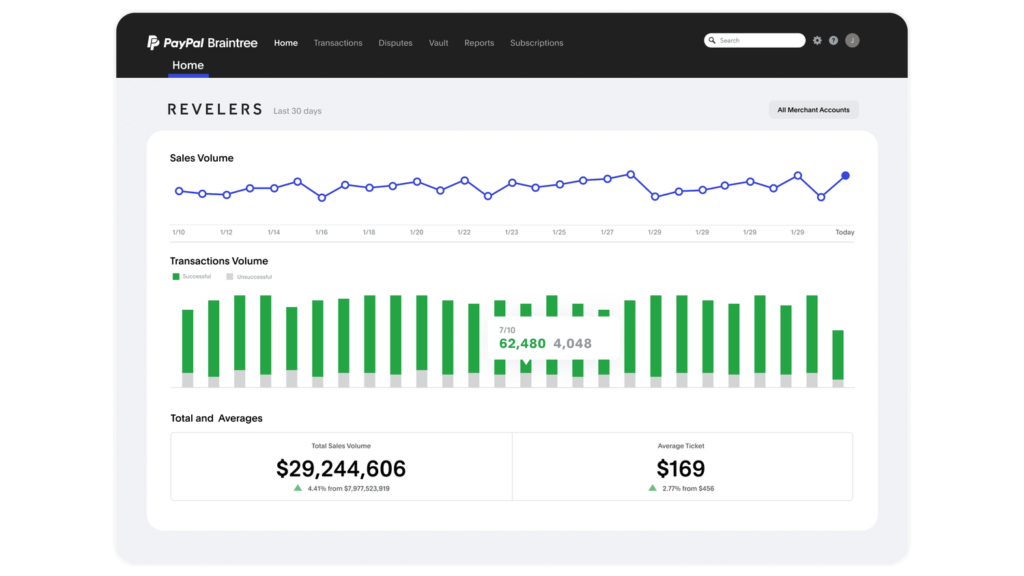1024x576 pixels.
Task: Click green arrow under Average Ticket
Action: [x=652, y=488]
